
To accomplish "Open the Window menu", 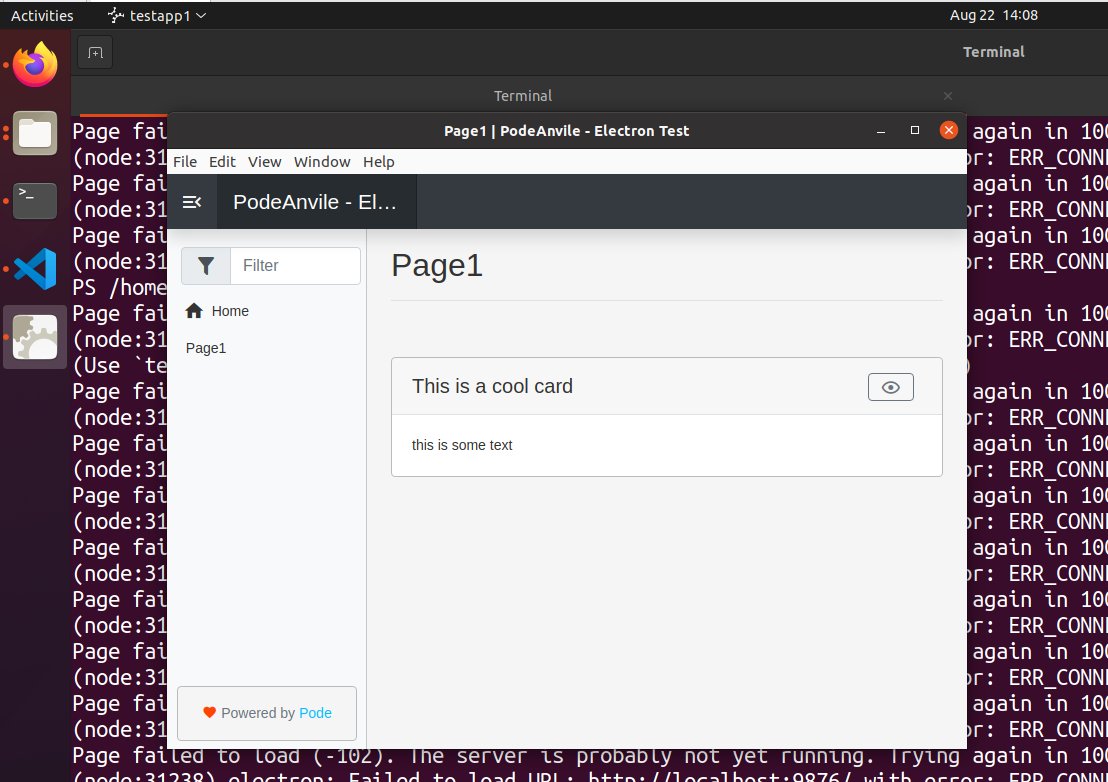I will click(x=322, y=161).
